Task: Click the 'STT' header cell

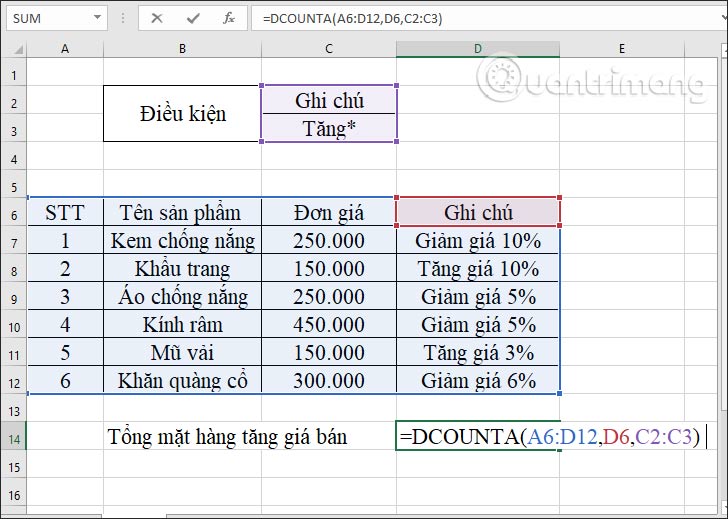Action: [x=65, y=212]
